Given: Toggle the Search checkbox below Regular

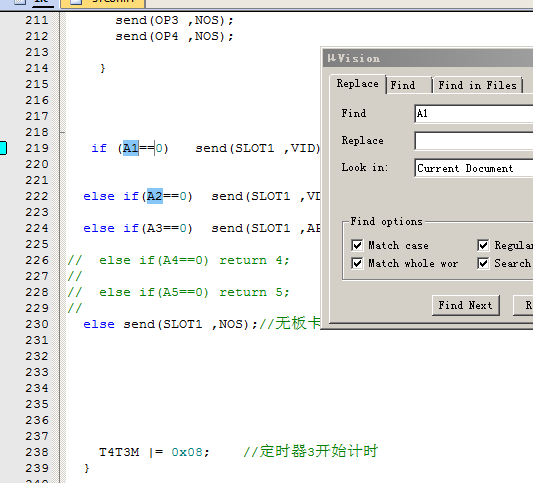Looking at the screenshot, I should [x=483, y=263].
